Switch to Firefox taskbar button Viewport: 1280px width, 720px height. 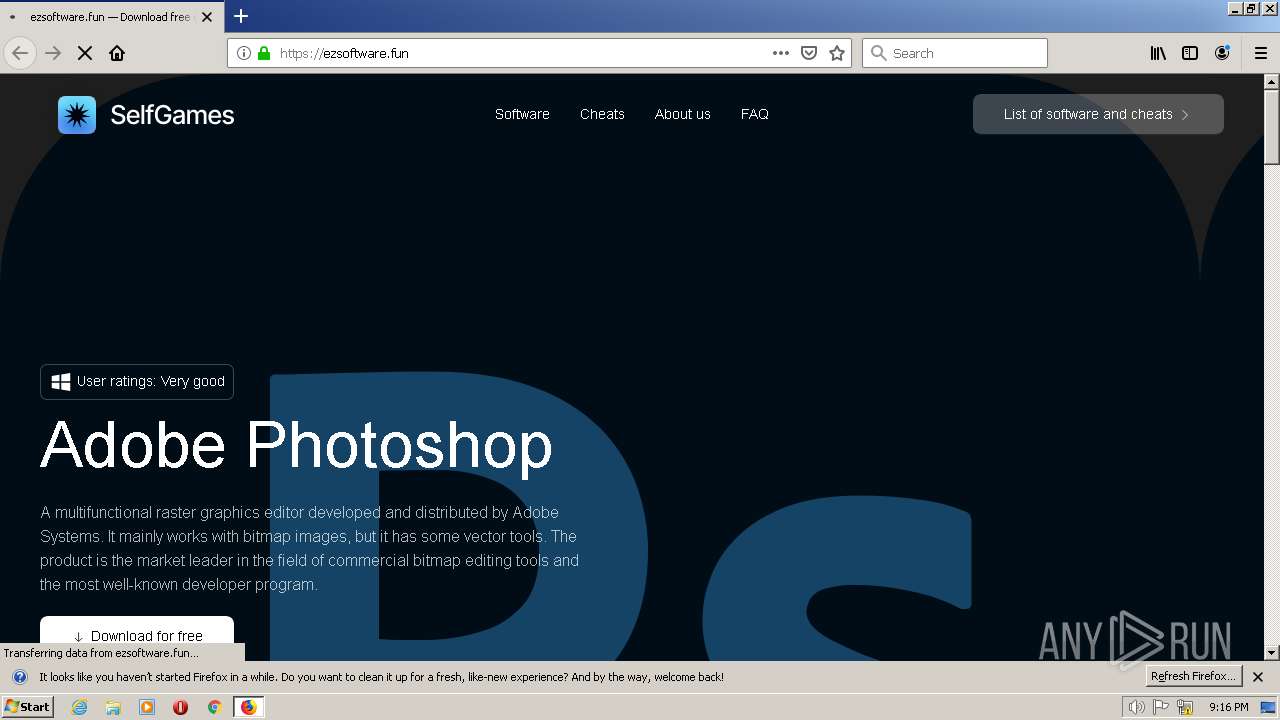(248, 707)
